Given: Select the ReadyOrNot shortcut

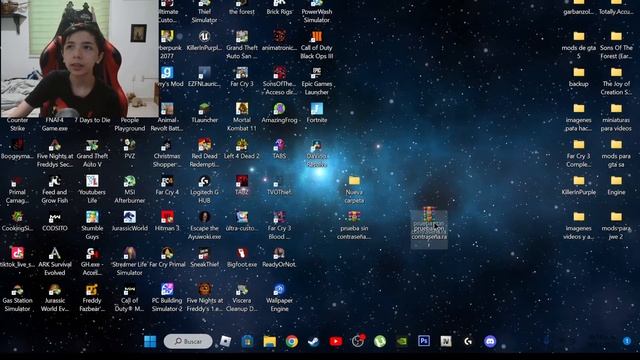Looking at the screenshot, I should pyautogui.click(x=279, y=257).
